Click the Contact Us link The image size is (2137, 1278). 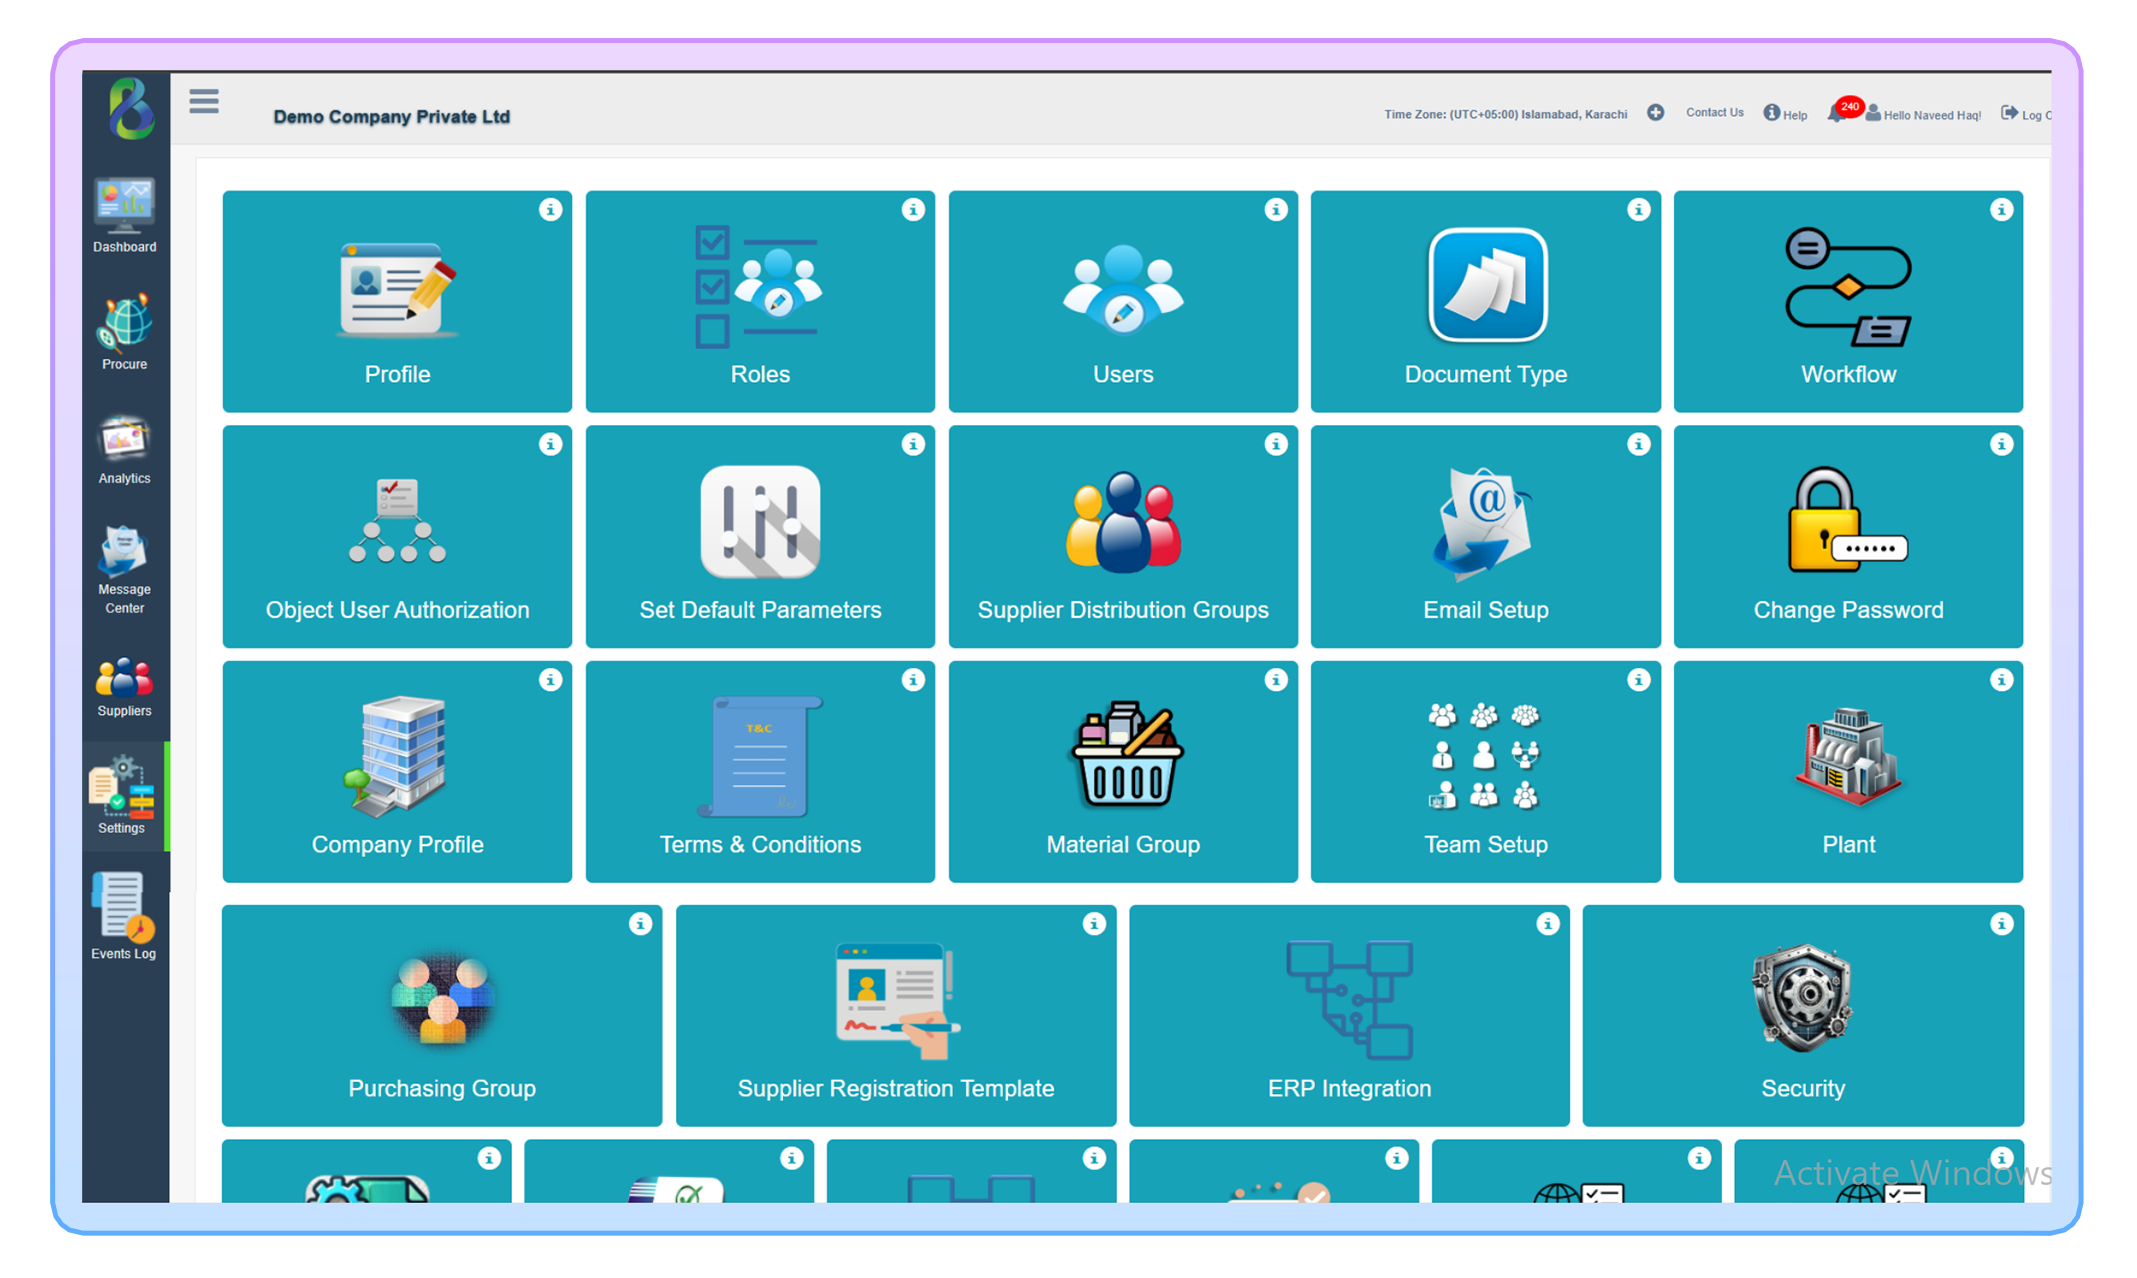point(1714,113)
